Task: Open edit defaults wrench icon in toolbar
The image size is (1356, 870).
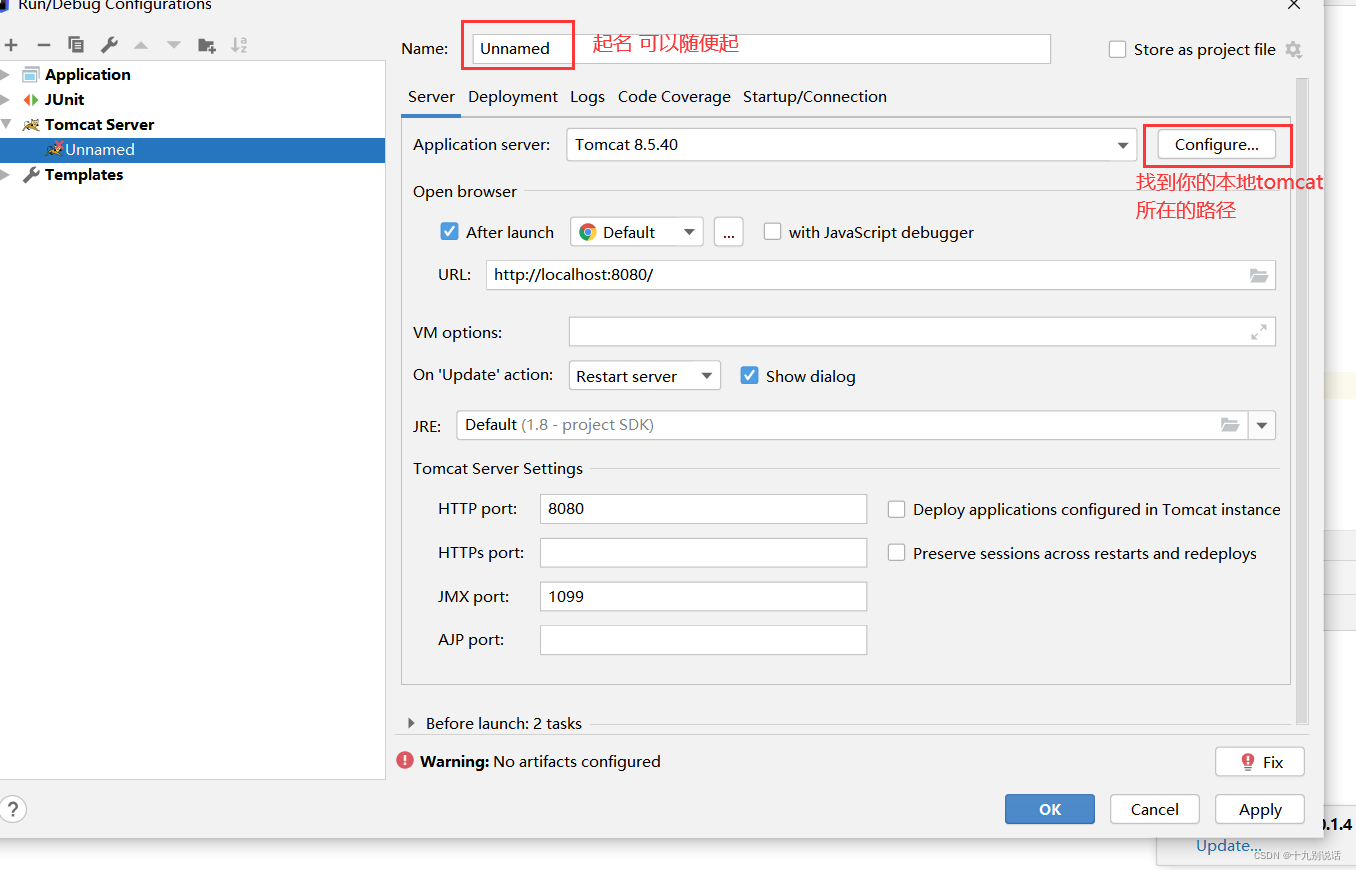Action: click(x=109, y=45)
